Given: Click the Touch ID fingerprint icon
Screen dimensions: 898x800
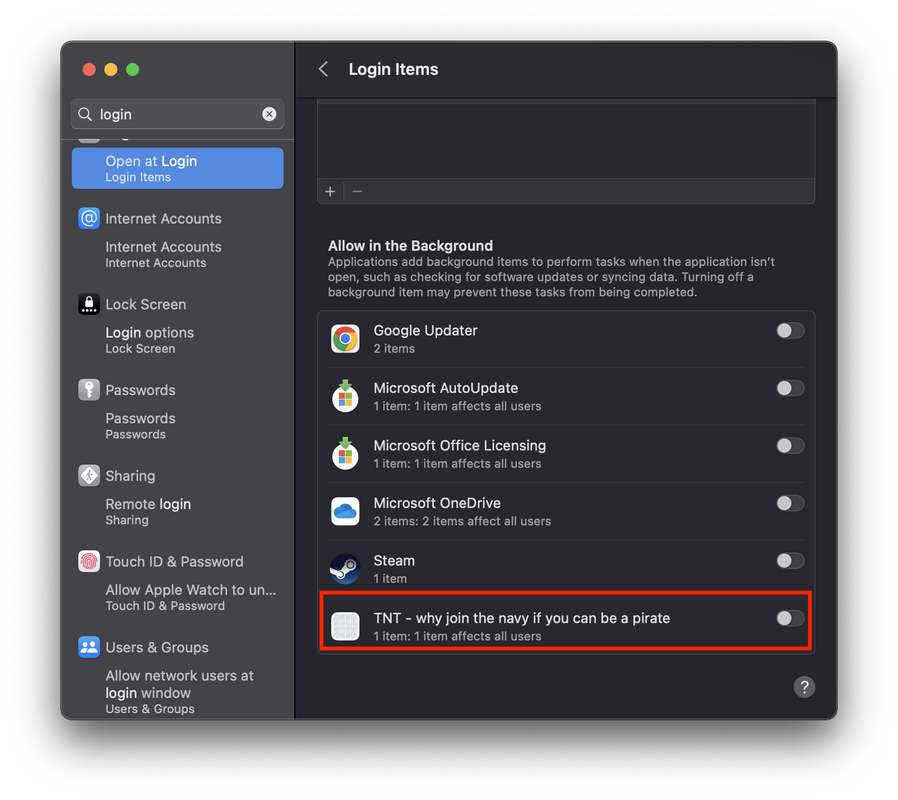Looking at the screenshot, I should coord(89,561).
